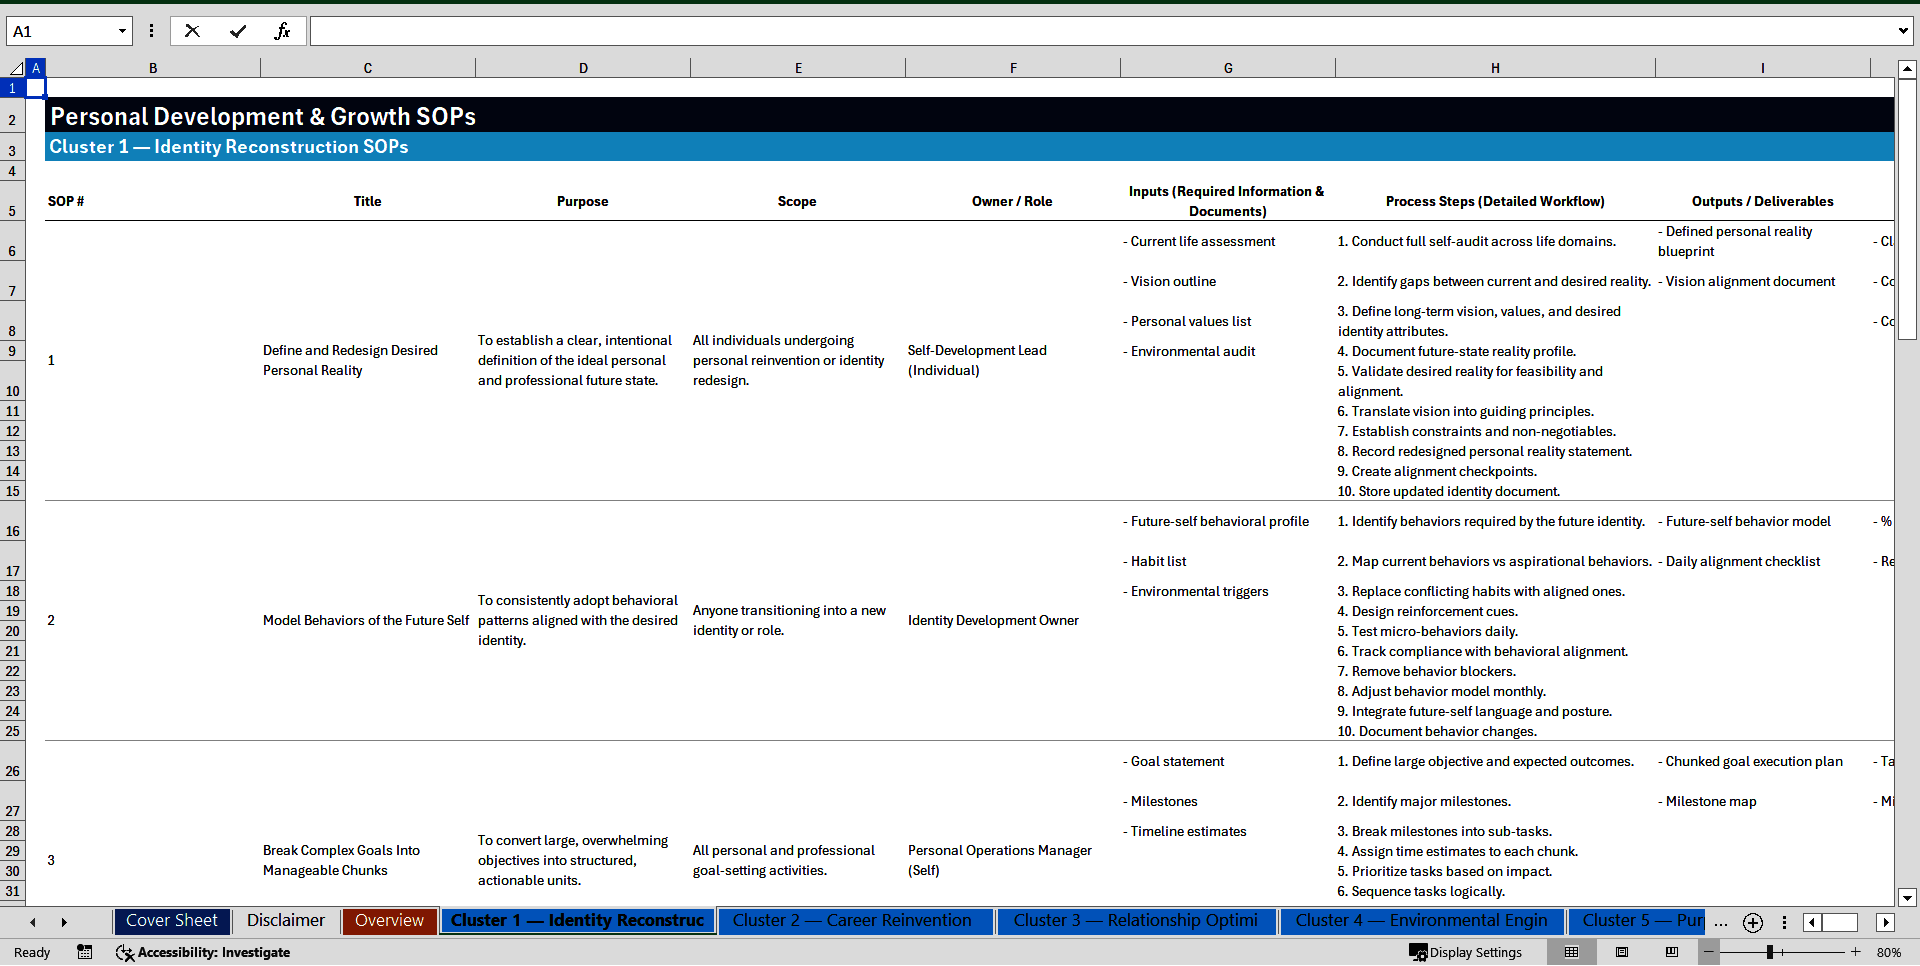Select the column F header
The width and height of the screenshot is (1920, 966).
(x=1013, y=67)
